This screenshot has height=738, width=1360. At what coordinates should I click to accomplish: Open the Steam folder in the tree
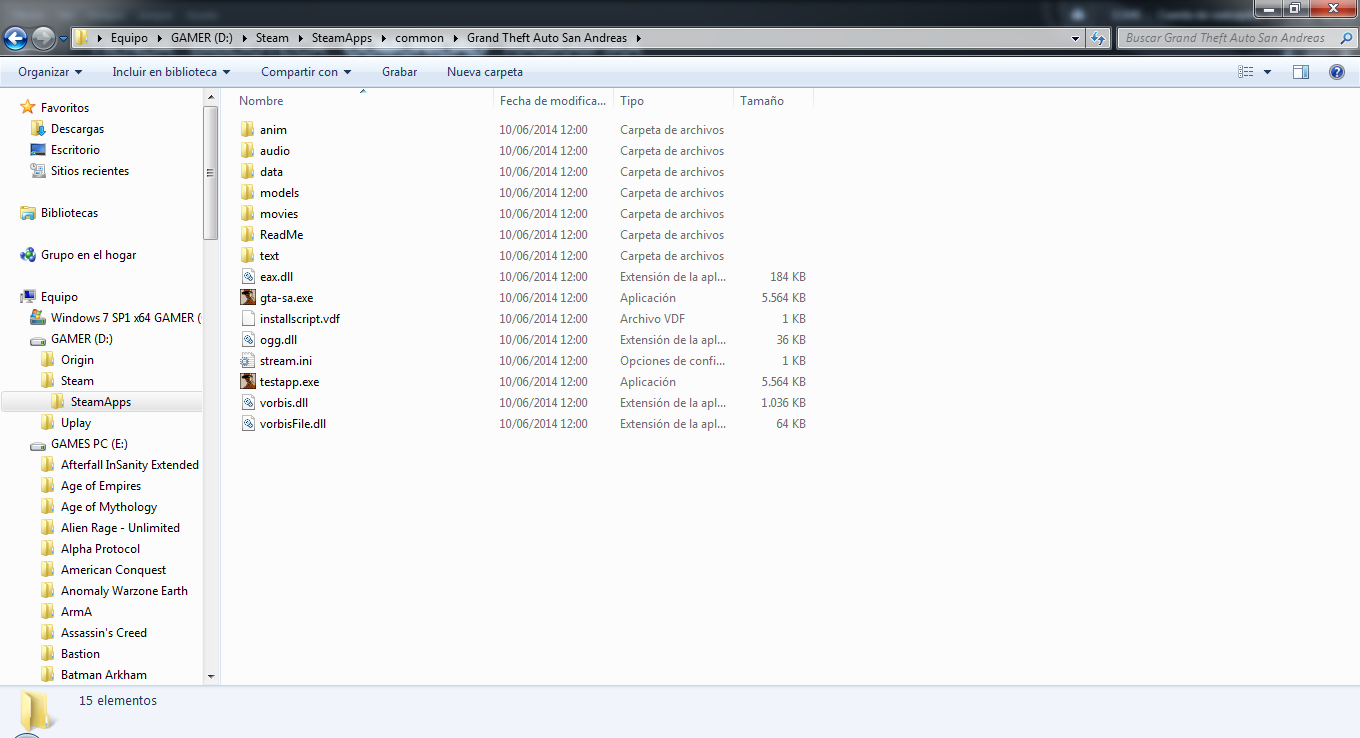pyautogui.click(x=77, y=381)
